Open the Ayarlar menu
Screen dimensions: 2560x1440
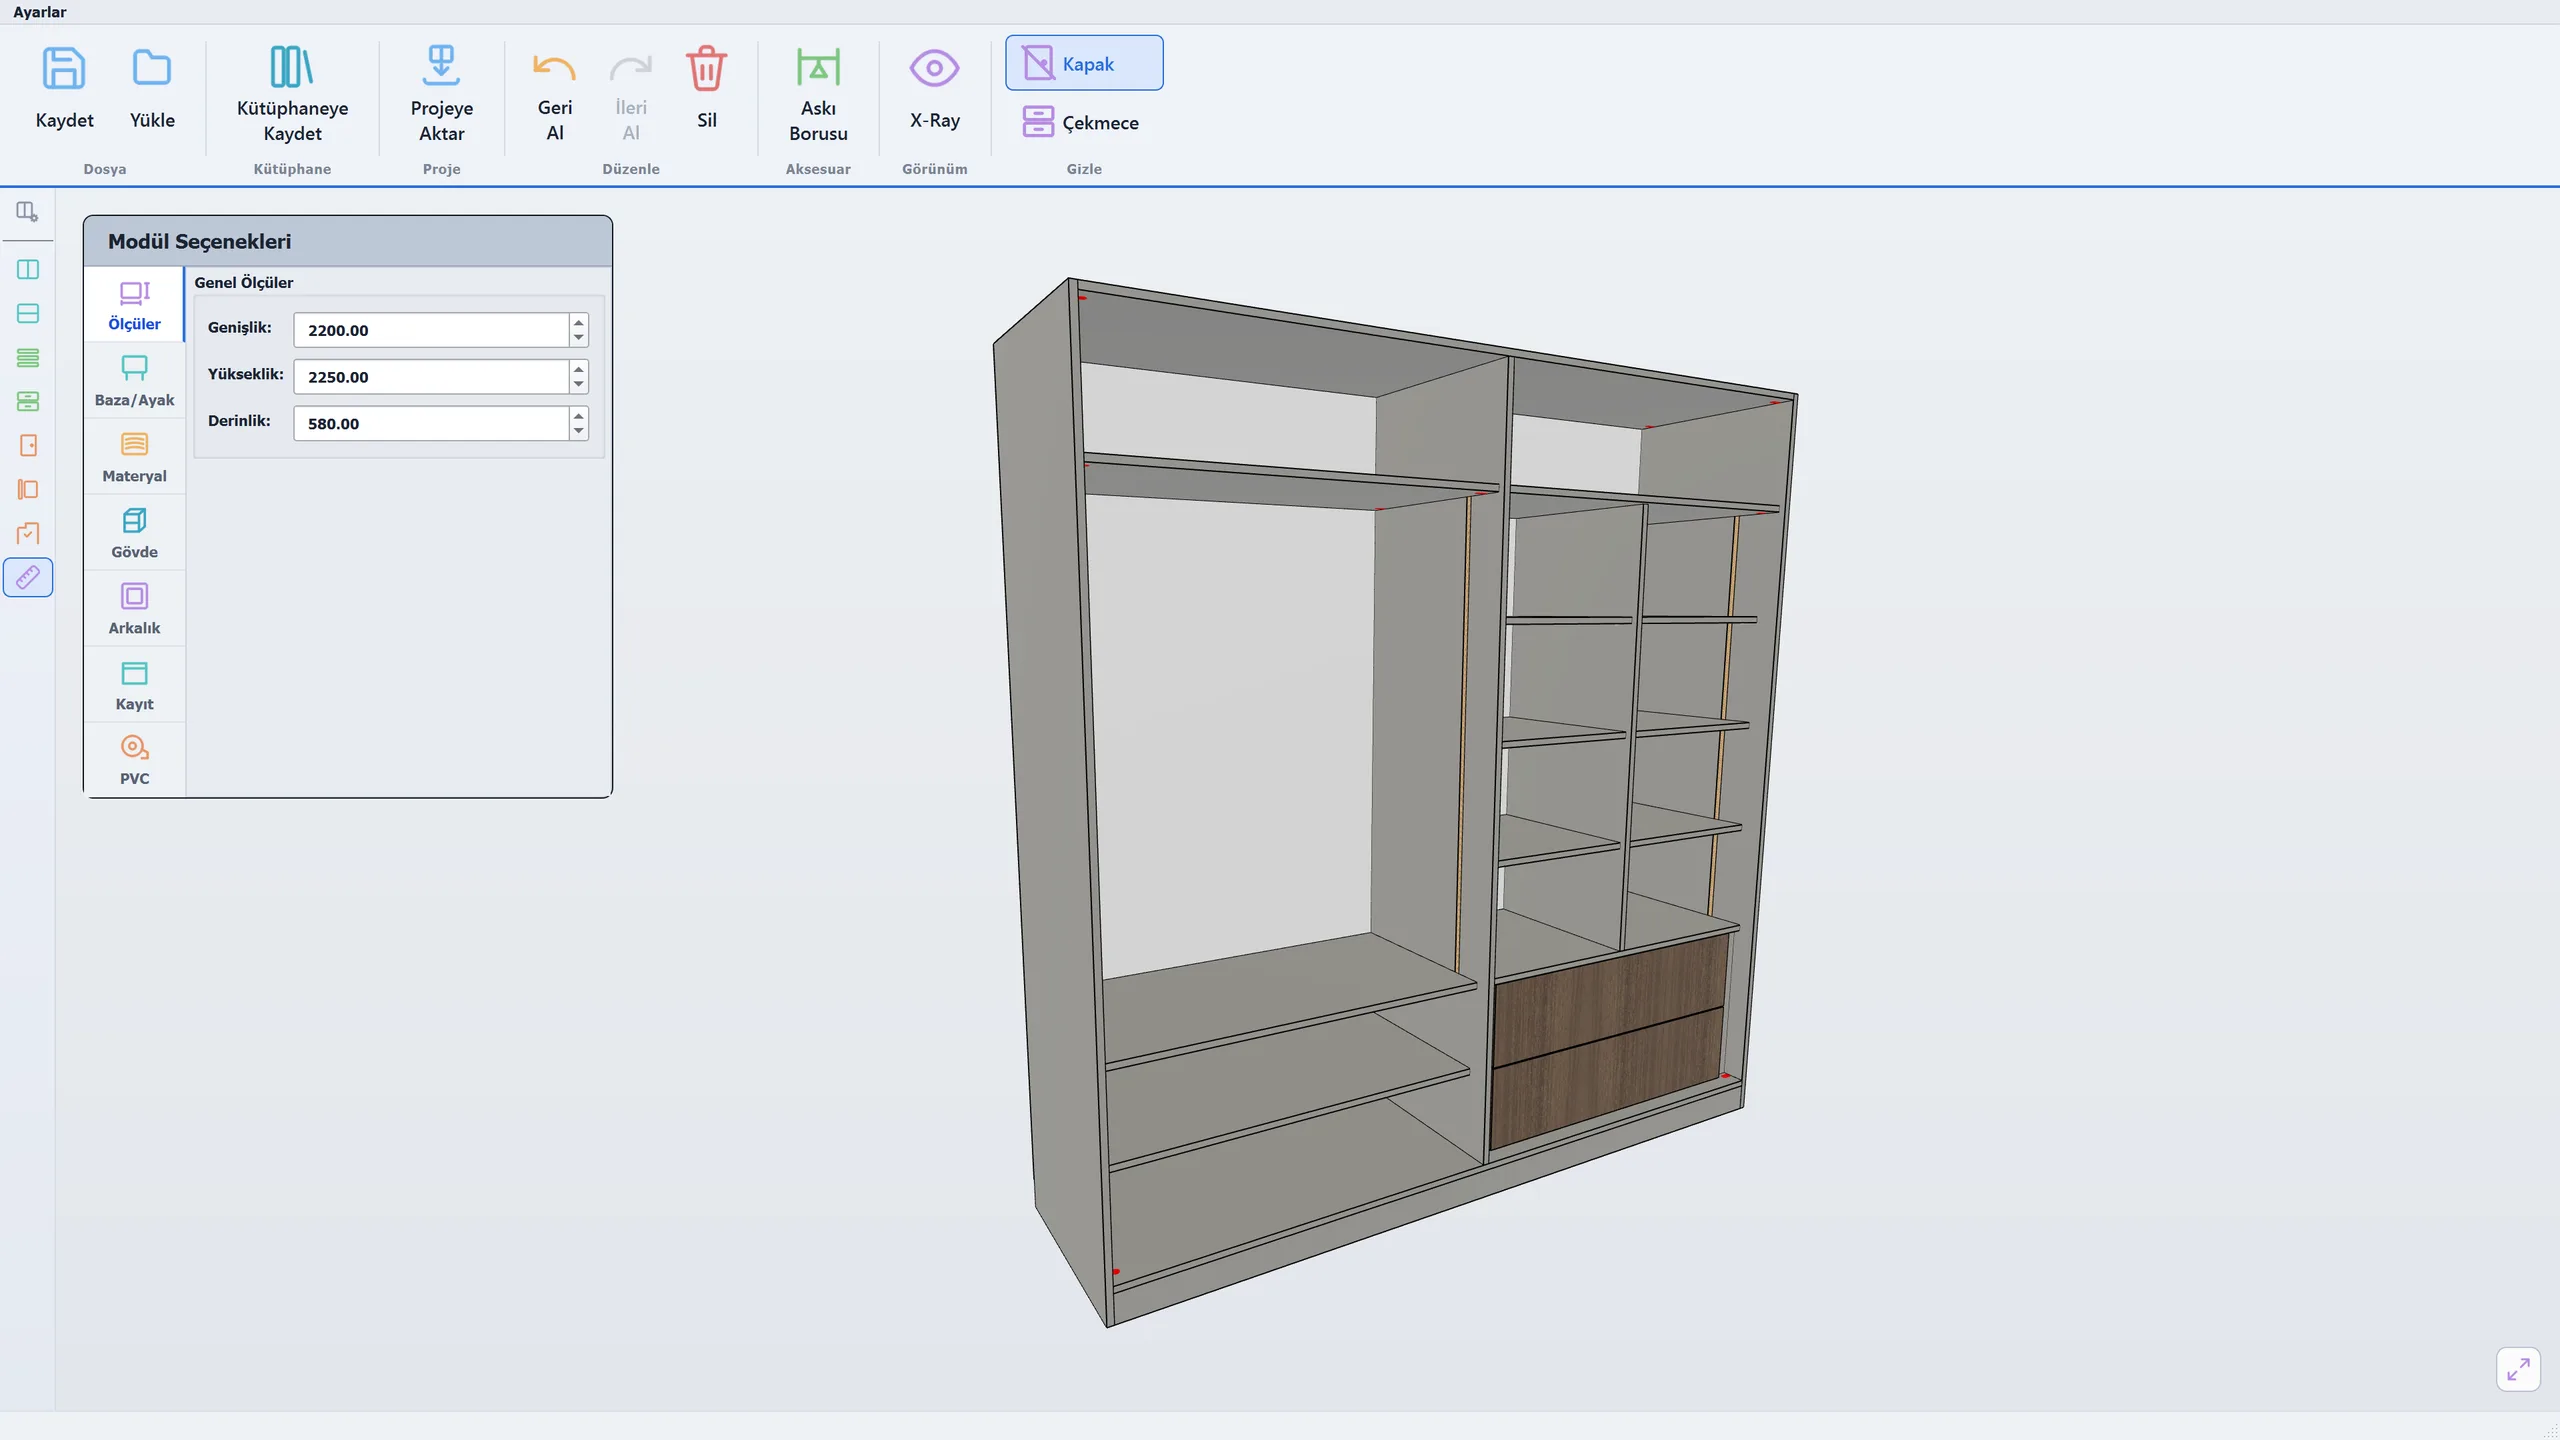pyautogui.click(x=39, y=12)
